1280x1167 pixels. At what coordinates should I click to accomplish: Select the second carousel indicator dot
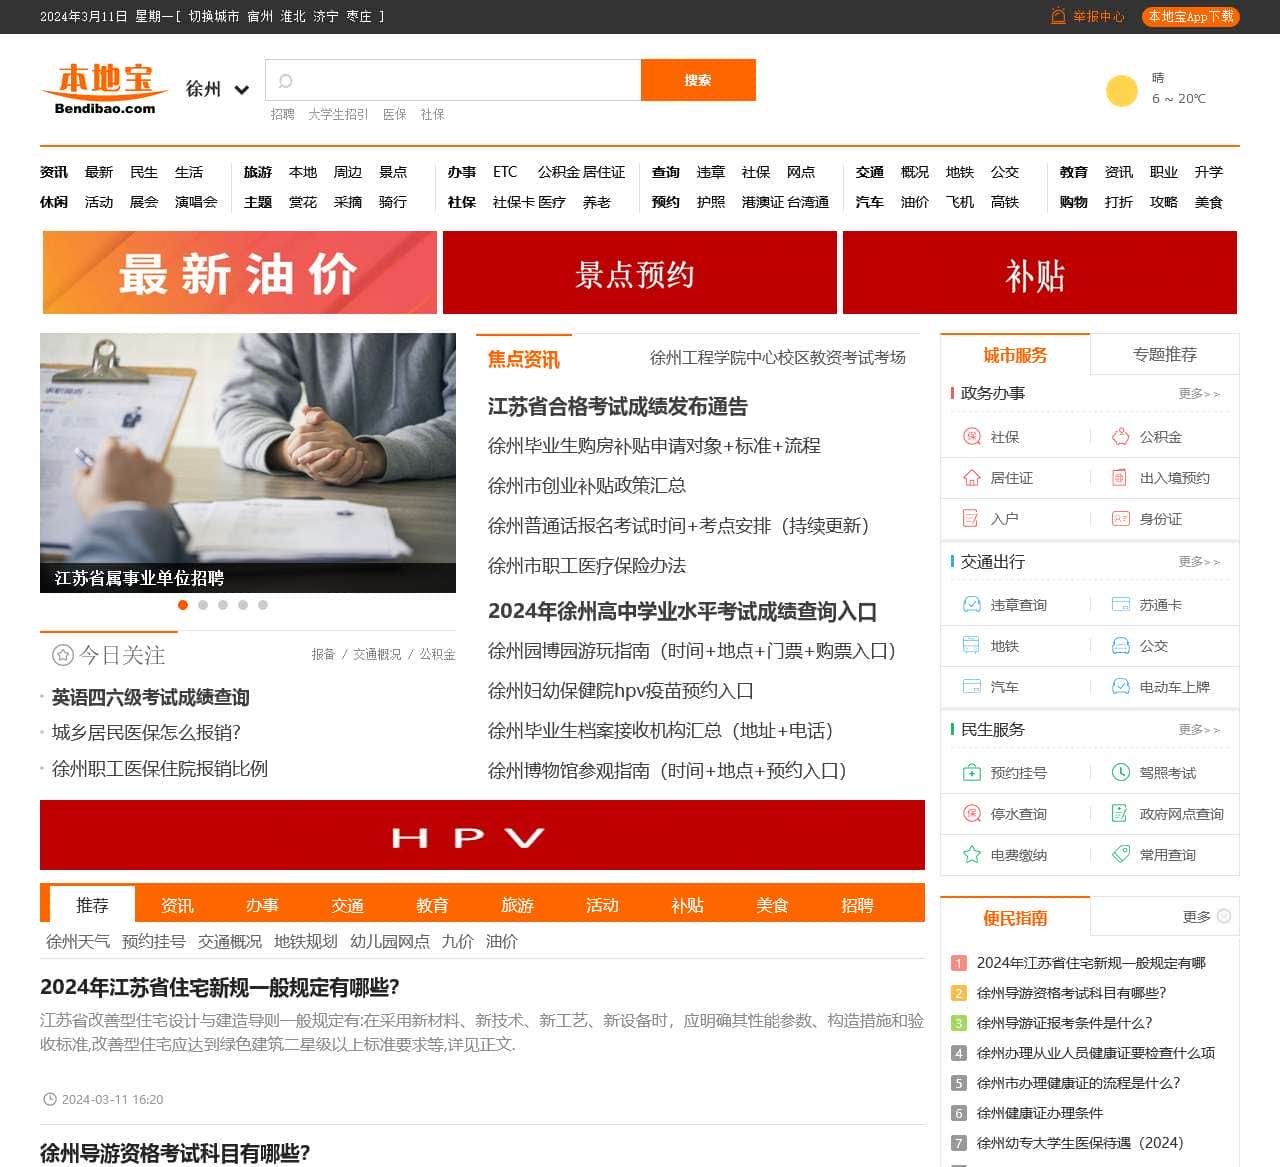pyautogui.click(x=203, y=605)
